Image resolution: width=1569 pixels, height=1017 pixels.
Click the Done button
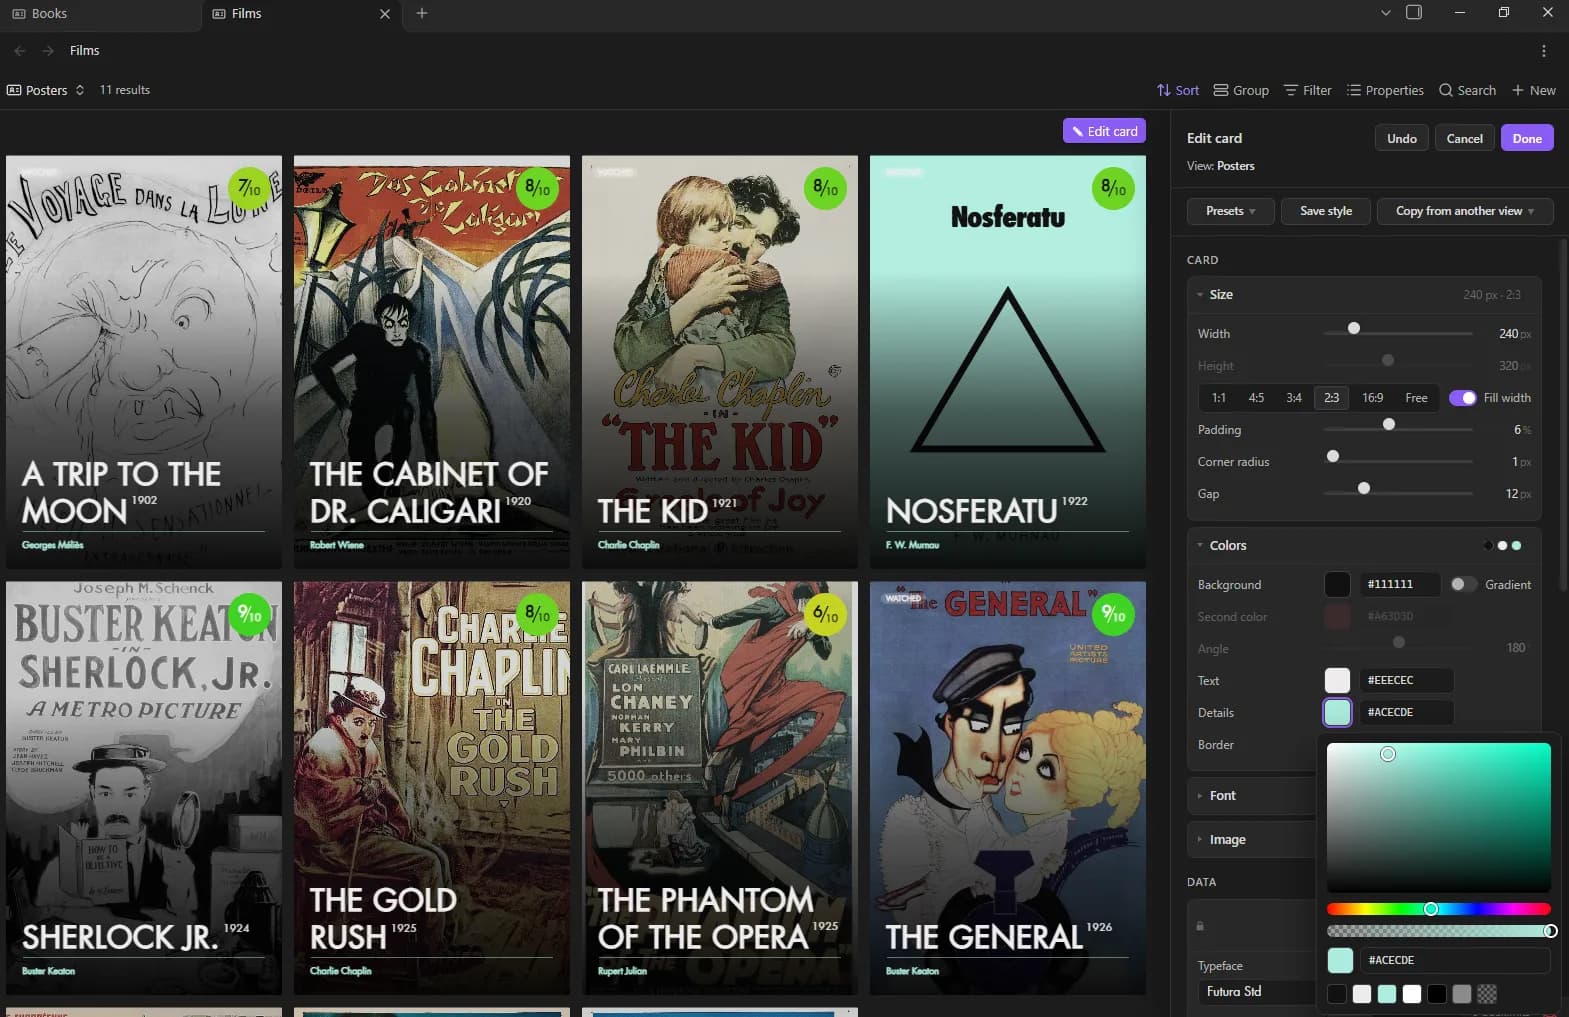pos(1527,138)
